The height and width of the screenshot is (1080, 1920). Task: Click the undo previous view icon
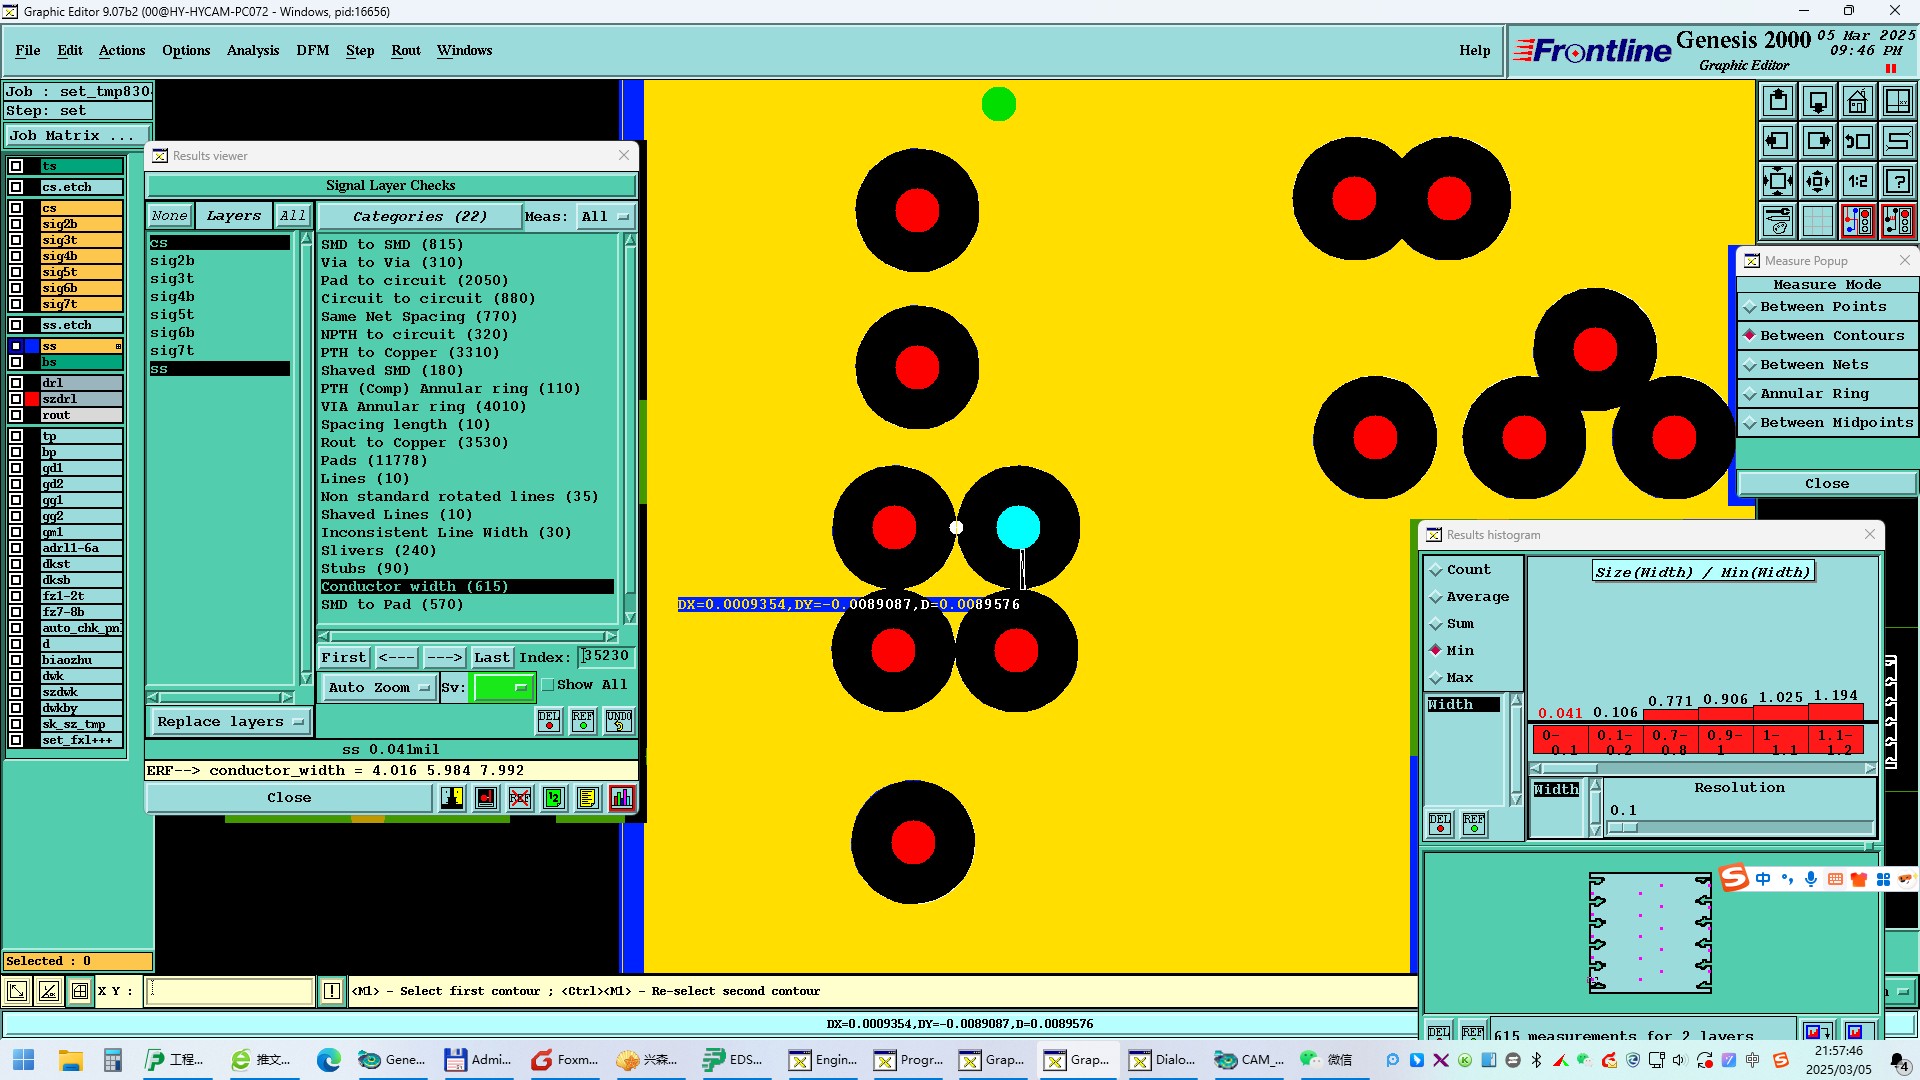[1857, 141]
